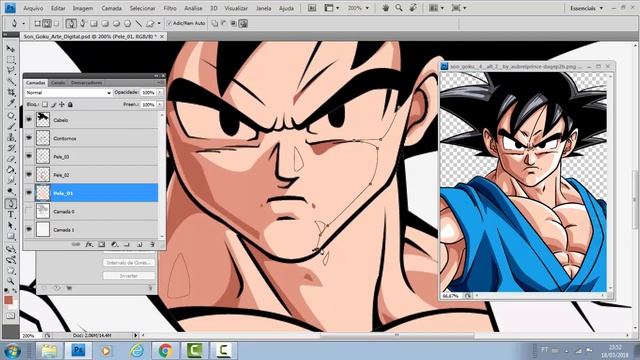This screenshot has height=360, width=640.
Task: Create a new adjustment layer icon
Action: [x=114, y=244]
